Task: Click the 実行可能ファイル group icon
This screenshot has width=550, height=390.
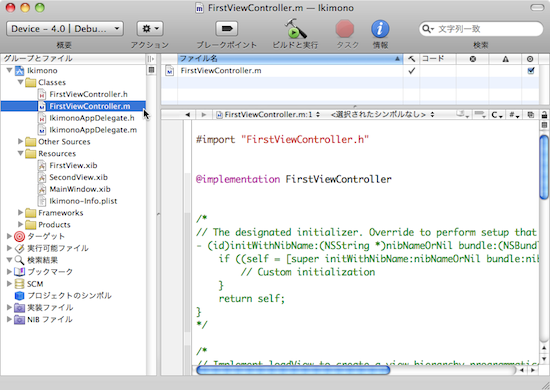Action: click(20, 249)
